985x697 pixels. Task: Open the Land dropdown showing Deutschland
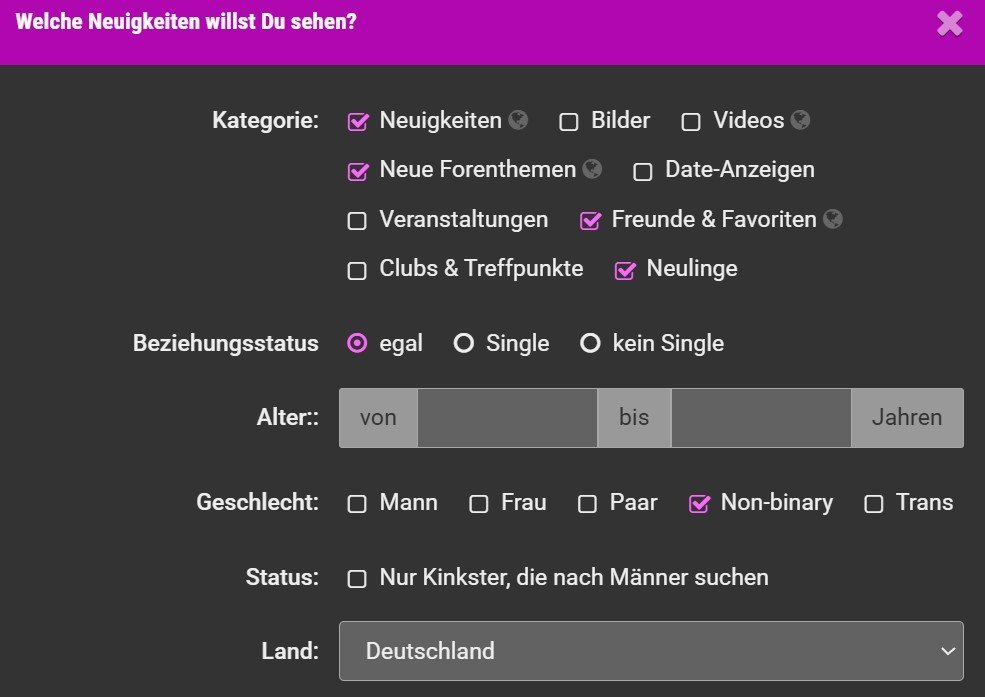click(x=651, y=651)
